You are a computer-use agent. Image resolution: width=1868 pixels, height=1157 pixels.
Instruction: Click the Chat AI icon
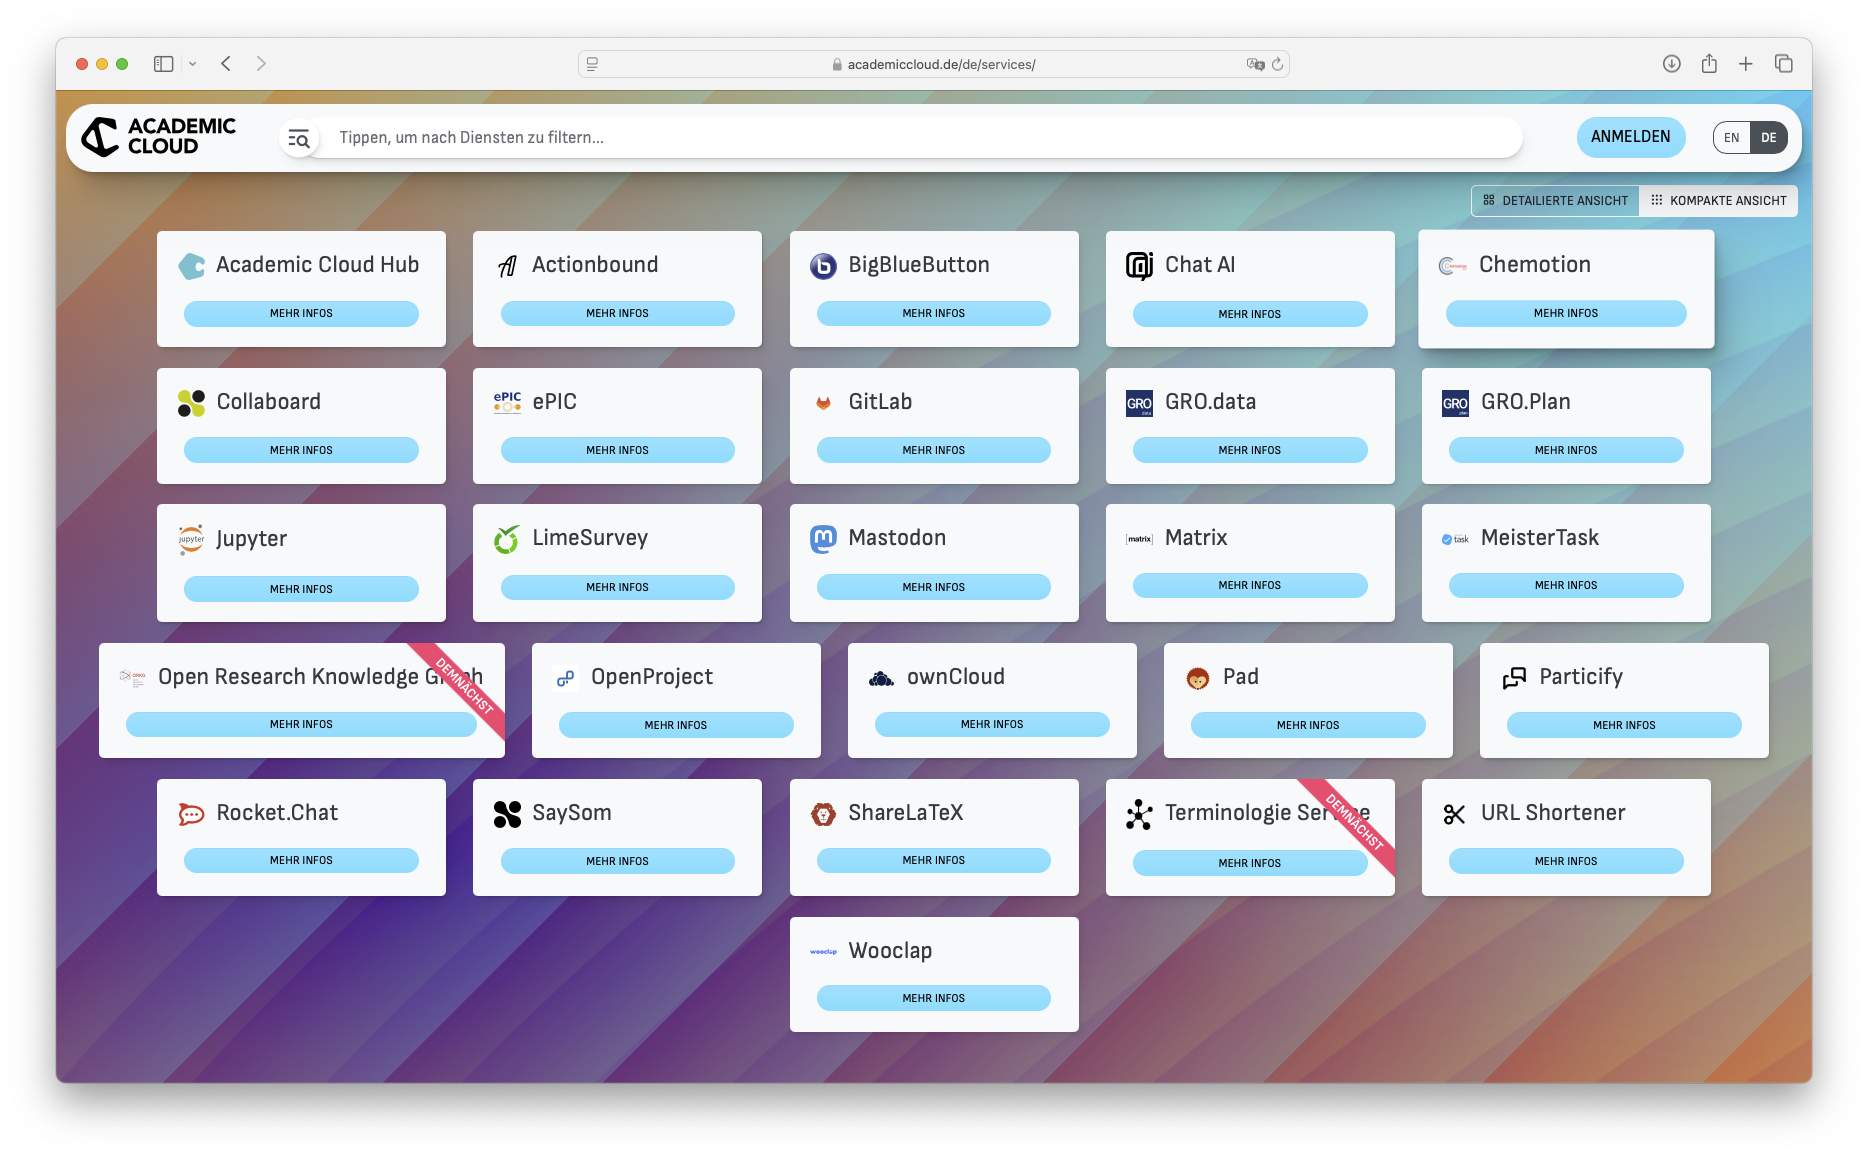(1139, 265)
